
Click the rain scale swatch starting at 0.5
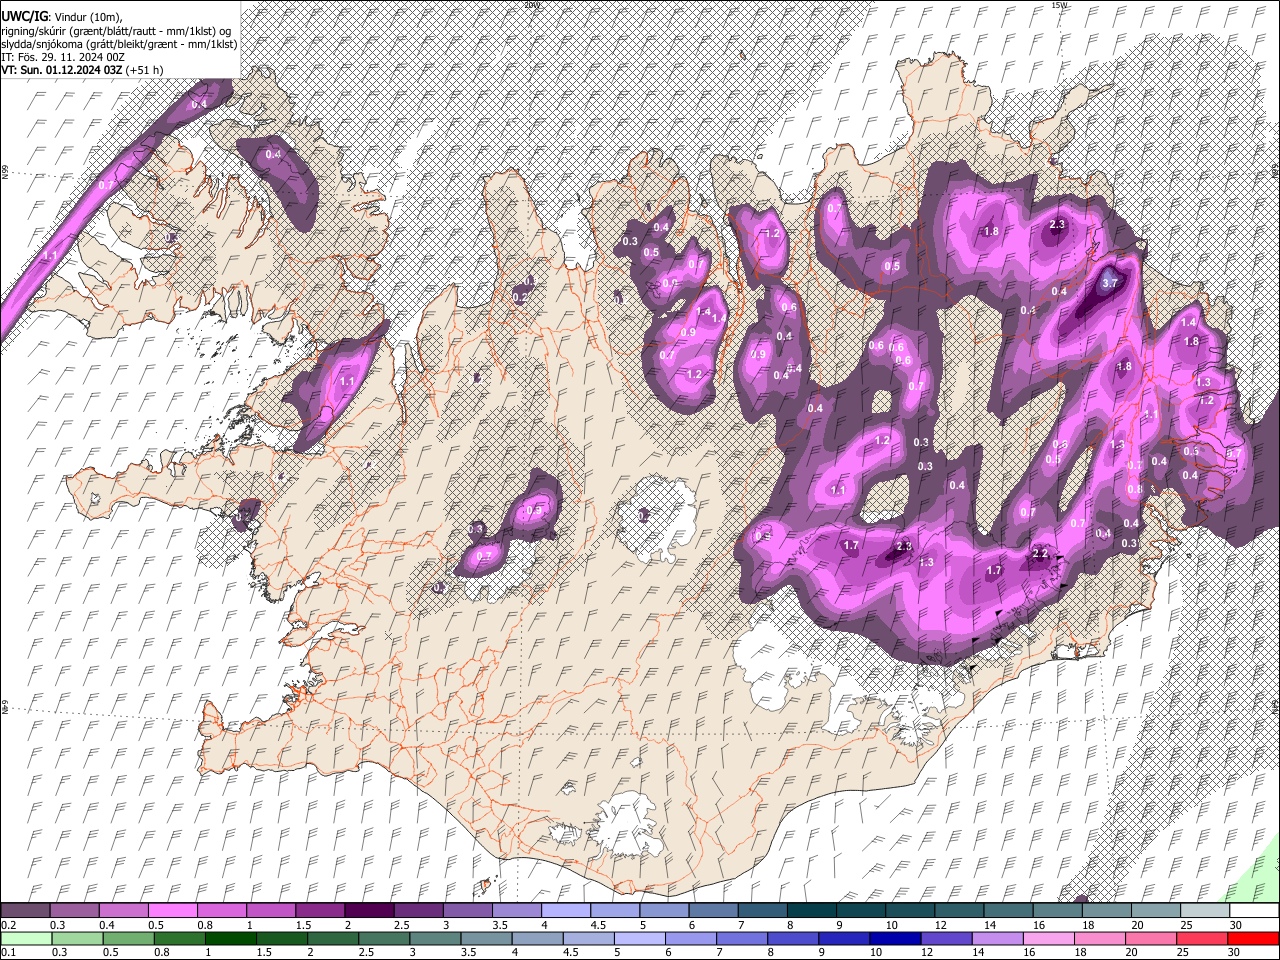coord(128,938)
